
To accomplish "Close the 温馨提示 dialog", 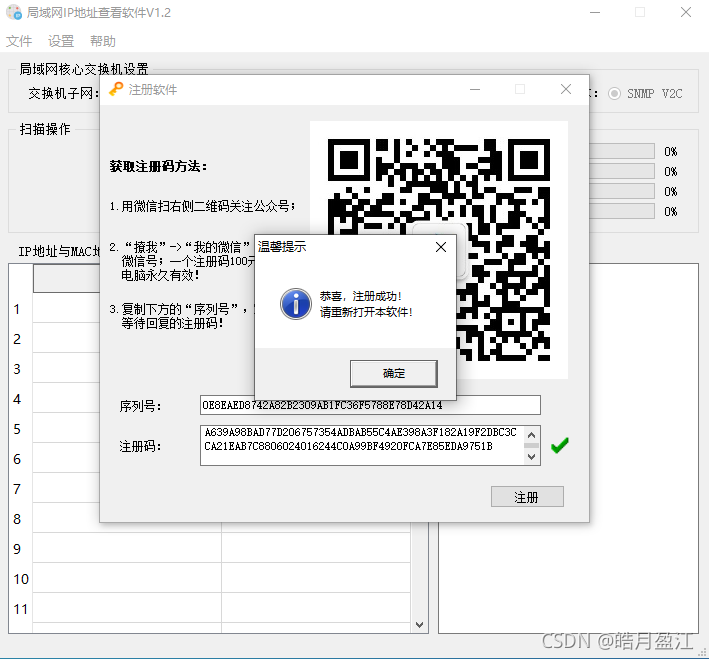I will (x=441, y=247).
